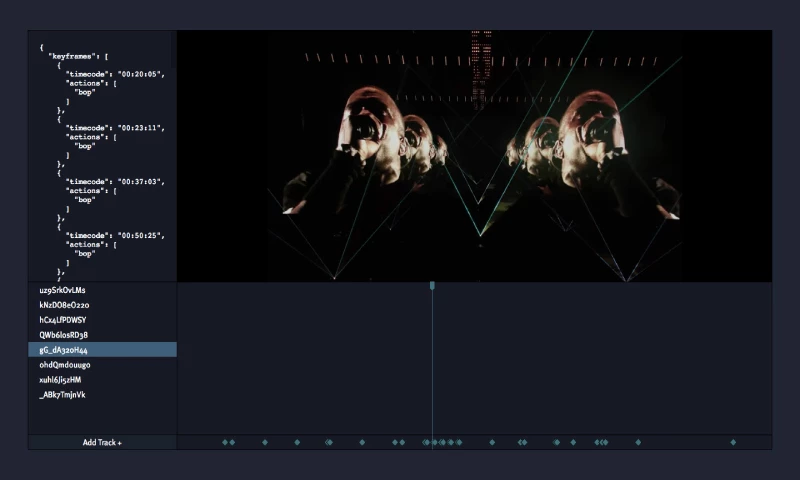Choose track hCx4LfPDWSY
This screenshot has height=480, width=800.
[63, 320]
